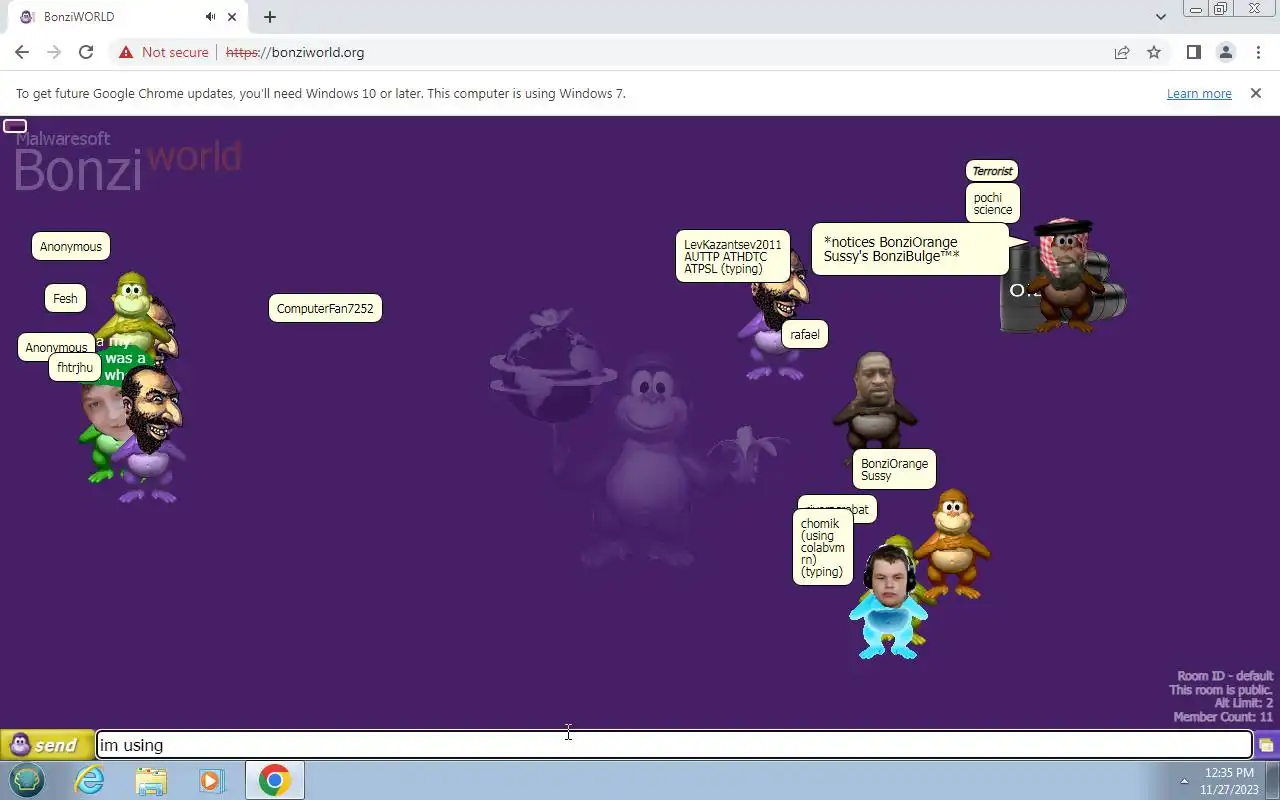The height and width of the screenshot is (800, 1280).
Task: Click the Room ID - default text
Action: [x=1225, y=676]
